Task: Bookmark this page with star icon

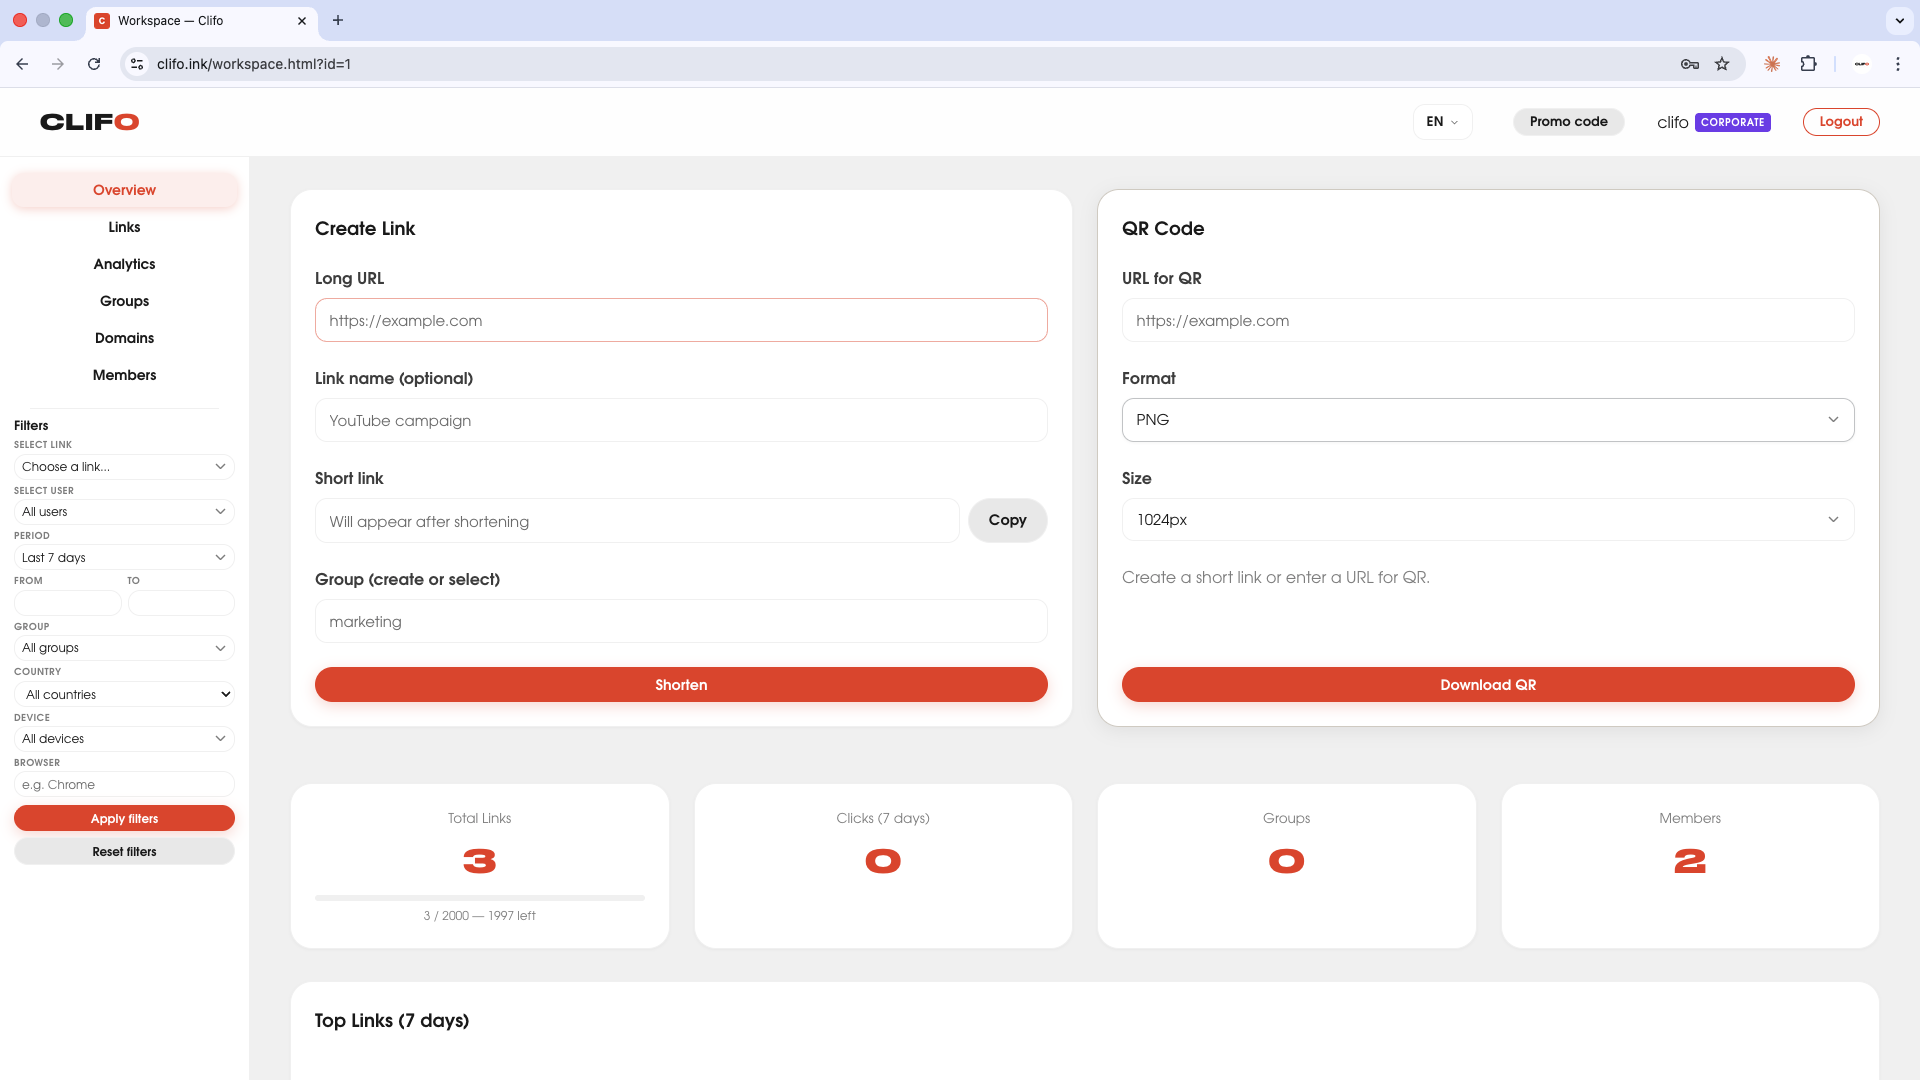Action: [1722, 64]
